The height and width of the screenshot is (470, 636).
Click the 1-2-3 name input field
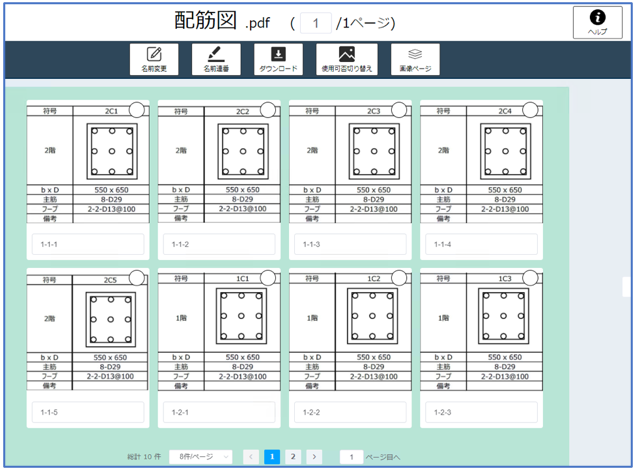pyautogui.click(x=481, y=412)
